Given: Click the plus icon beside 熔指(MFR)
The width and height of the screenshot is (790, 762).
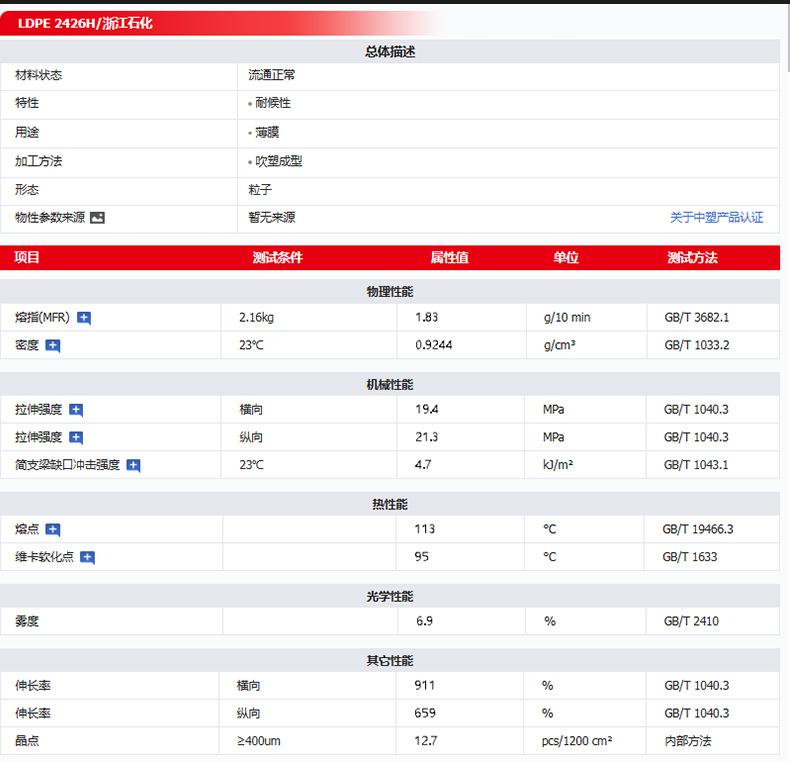Looking at the screenshot, I should 84,318.
